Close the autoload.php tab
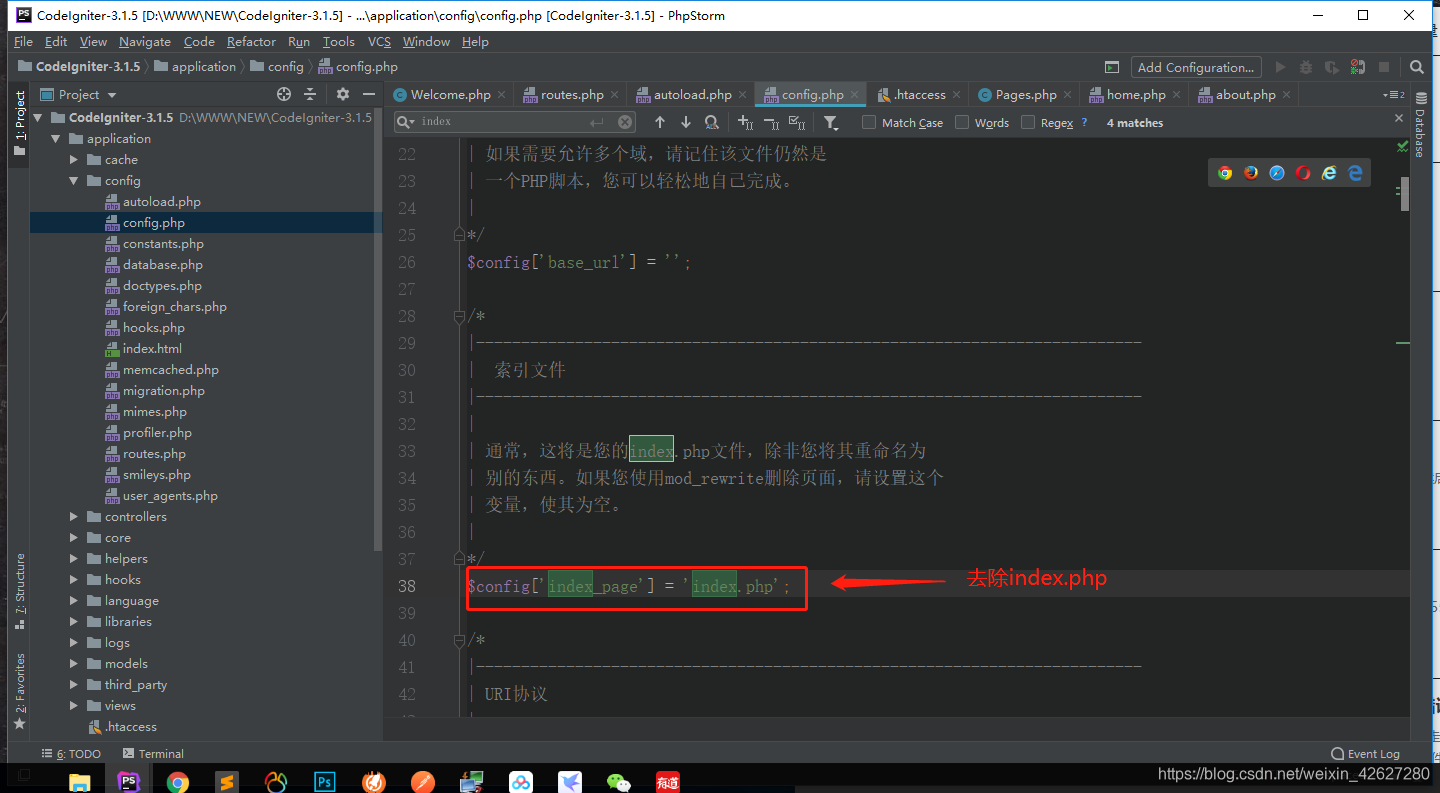1440x793 pixels. click(742, 95)
